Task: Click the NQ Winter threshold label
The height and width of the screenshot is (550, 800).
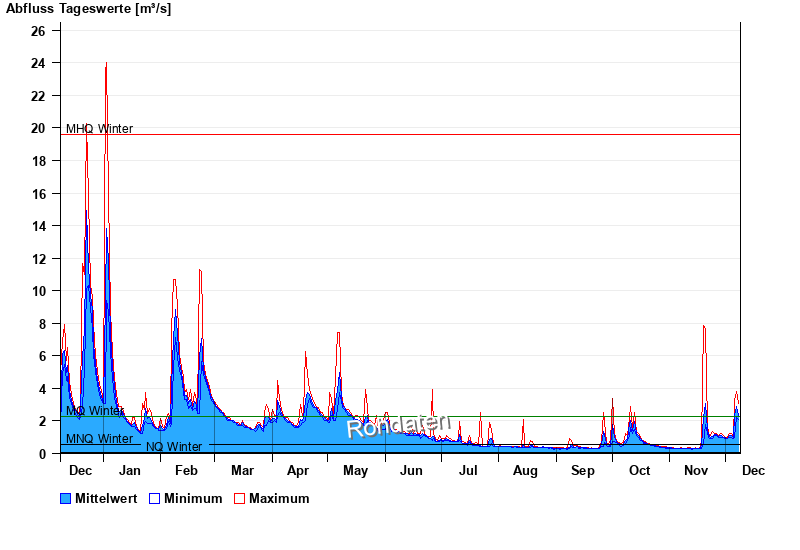Action: pyautogui.click(x=174, y=447)
